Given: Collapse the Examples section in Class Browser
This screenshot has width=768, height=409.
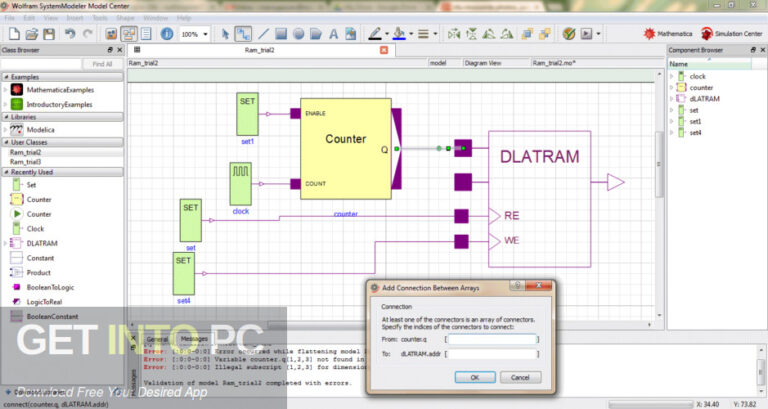Looking at the screenshot, I should [x=6, y=77].
